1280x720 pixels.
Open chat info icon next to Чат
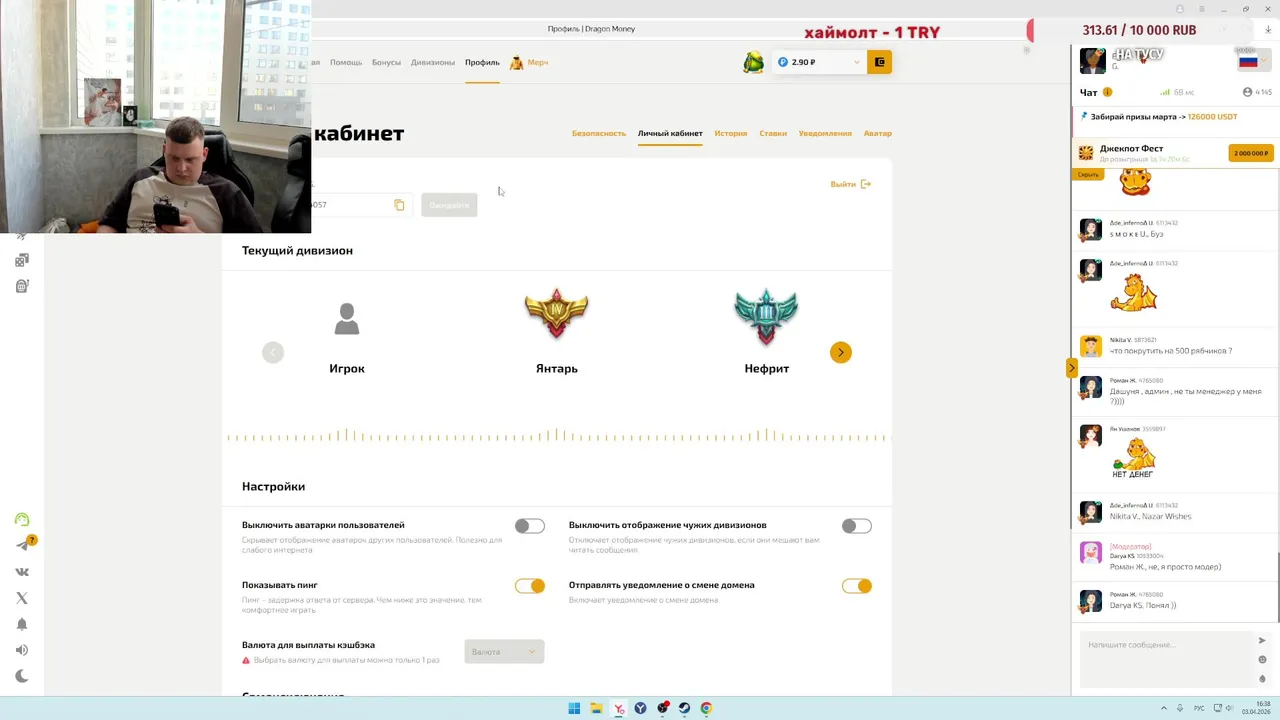click(1107, 92)
